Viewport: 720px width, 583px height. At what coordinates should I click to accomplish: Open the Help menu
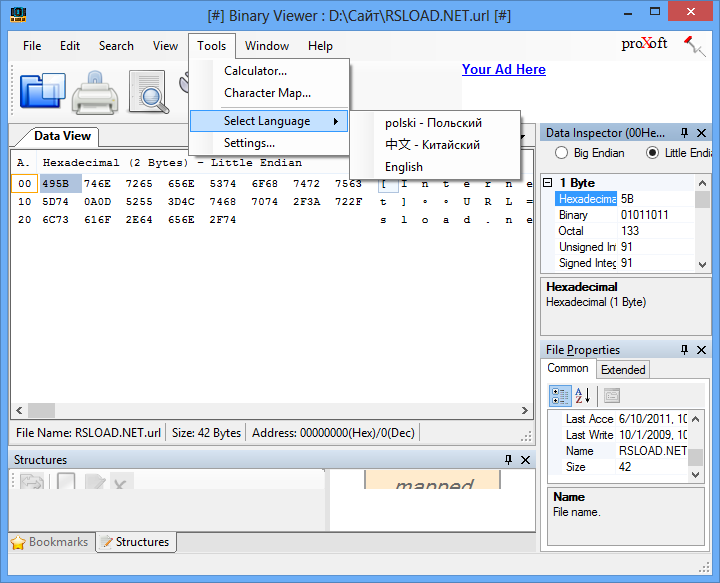click(320, 46)
